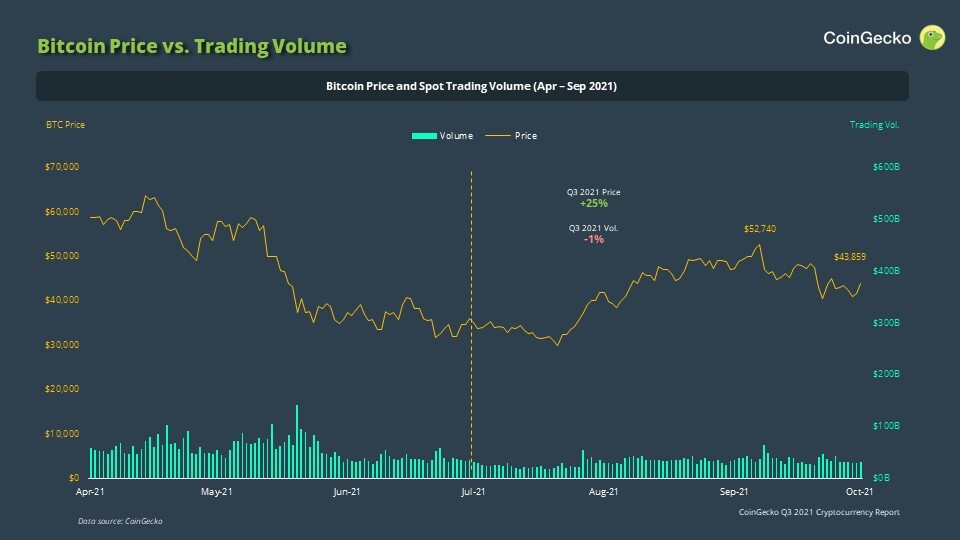
Task: Select the Price legend label
Action: coord(526,136)
